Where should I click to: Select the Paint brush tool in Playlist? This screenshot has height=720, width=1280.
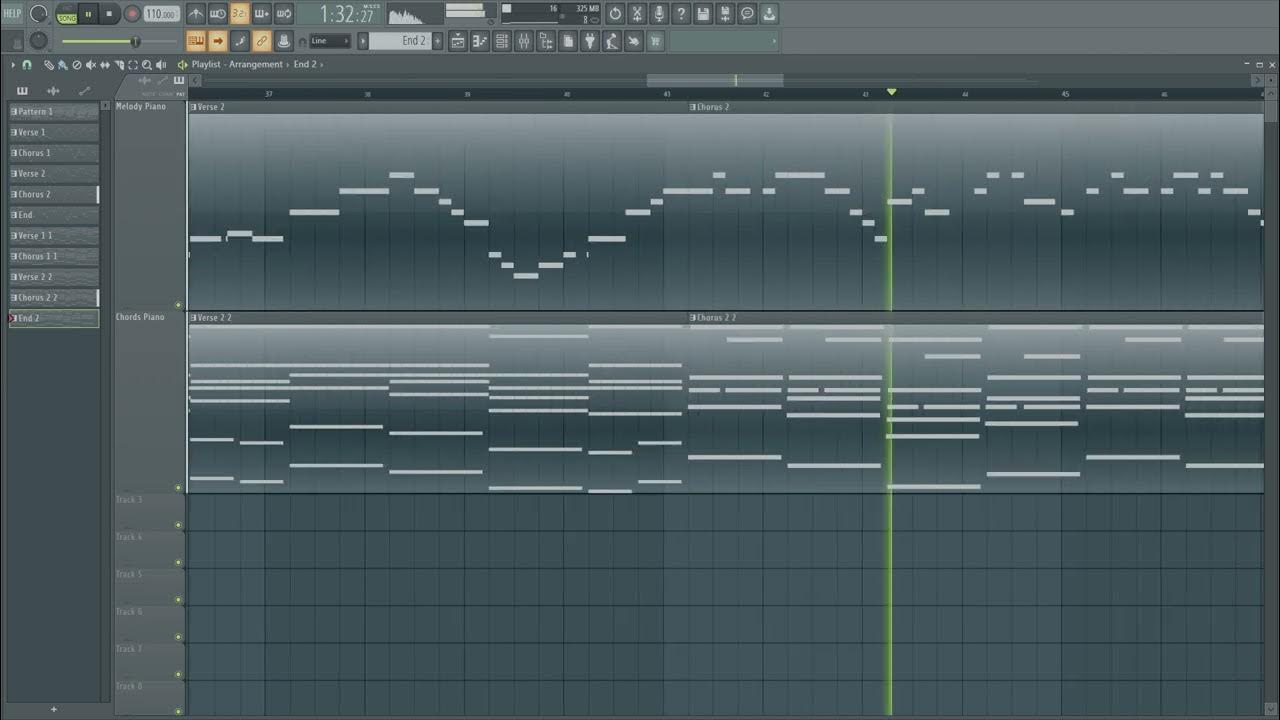click(x=63, y=64)
